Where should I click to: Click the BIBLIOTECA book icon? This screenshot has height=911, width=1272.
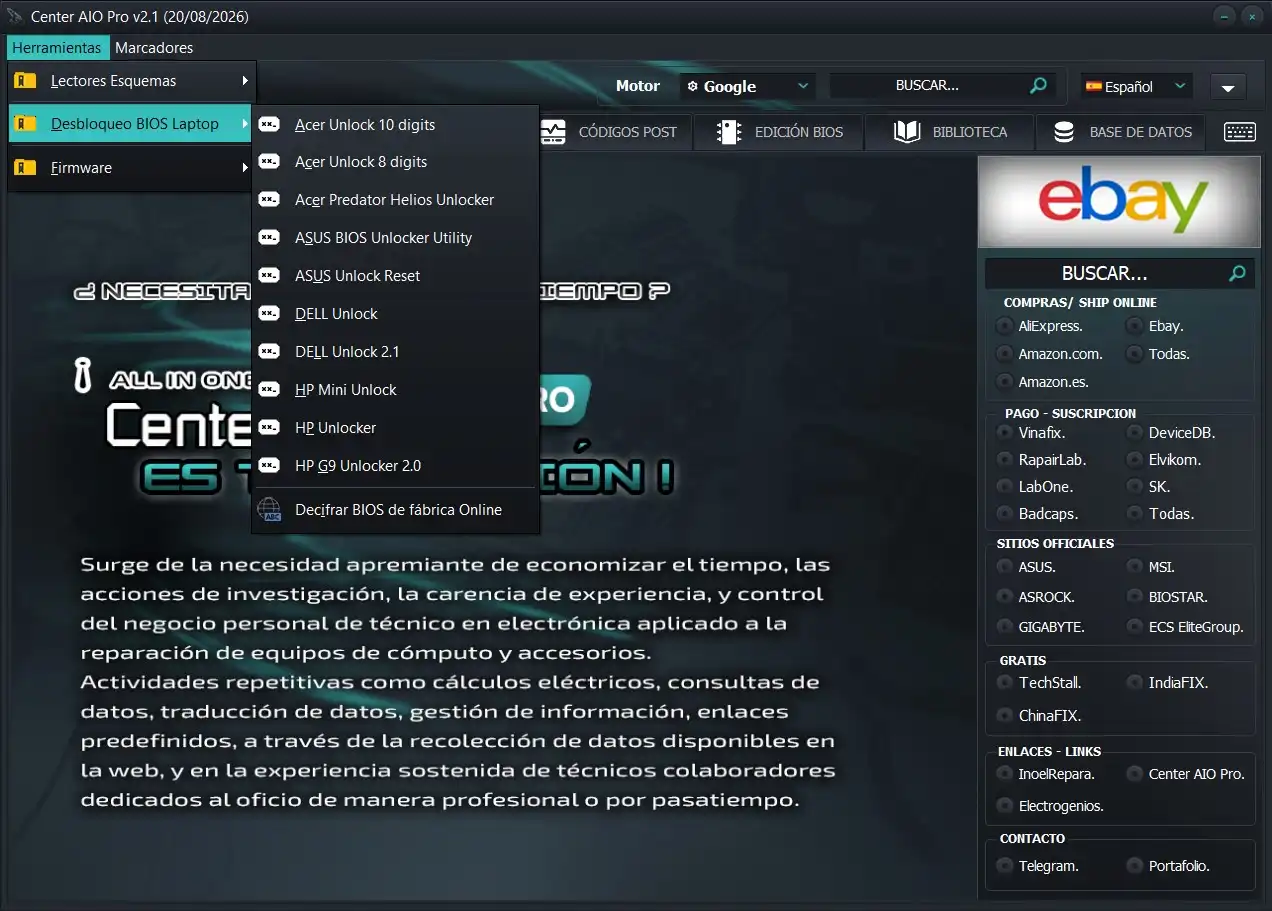(x=907, y=132)
